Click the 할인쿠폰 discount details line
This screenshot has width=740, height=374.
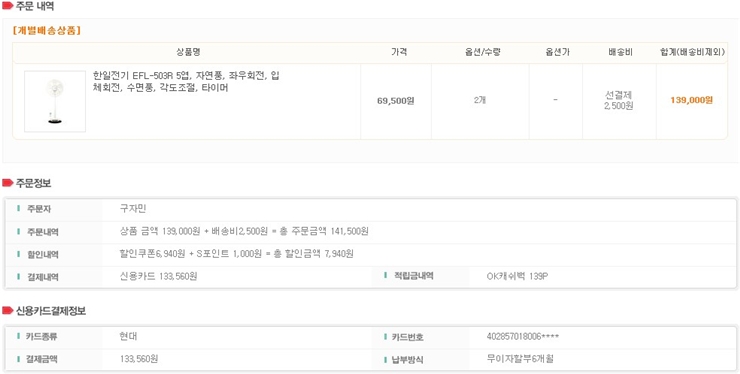point(236,254)
